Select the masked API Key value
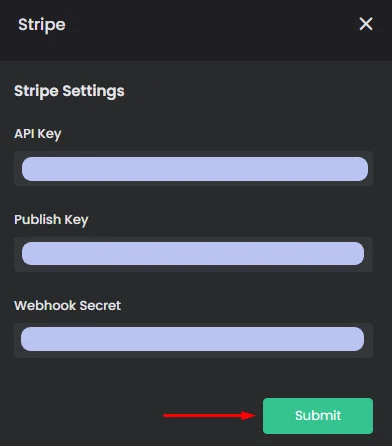The width and height of the screenshot is (392, 446). (195, 169)
